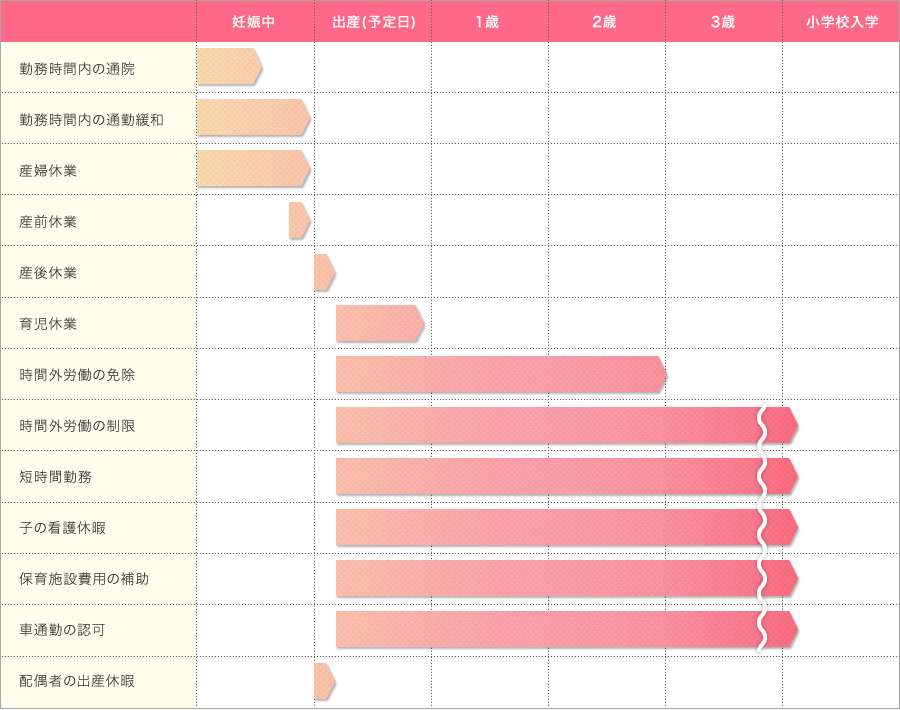Click the 産婦休業 timeline bar

pos(254,169)
